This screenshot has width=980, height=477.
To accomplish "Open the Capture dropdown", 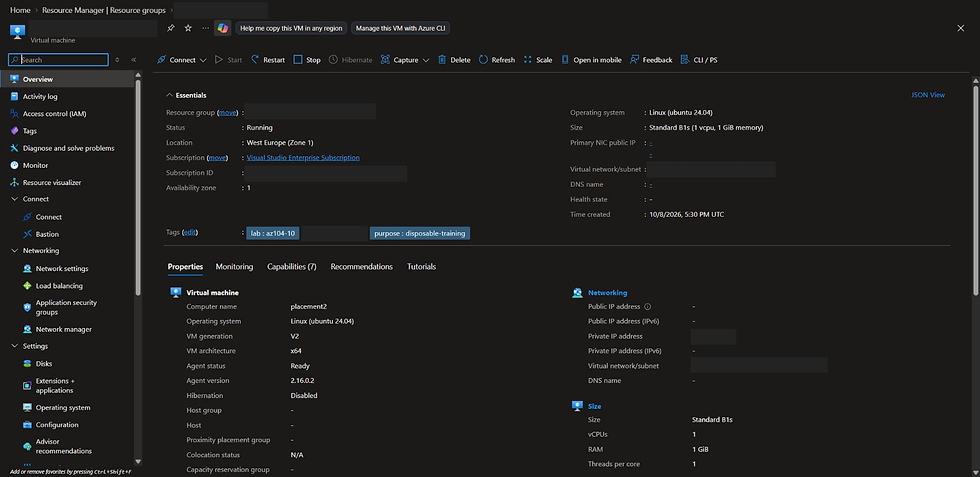I will 404,60.
